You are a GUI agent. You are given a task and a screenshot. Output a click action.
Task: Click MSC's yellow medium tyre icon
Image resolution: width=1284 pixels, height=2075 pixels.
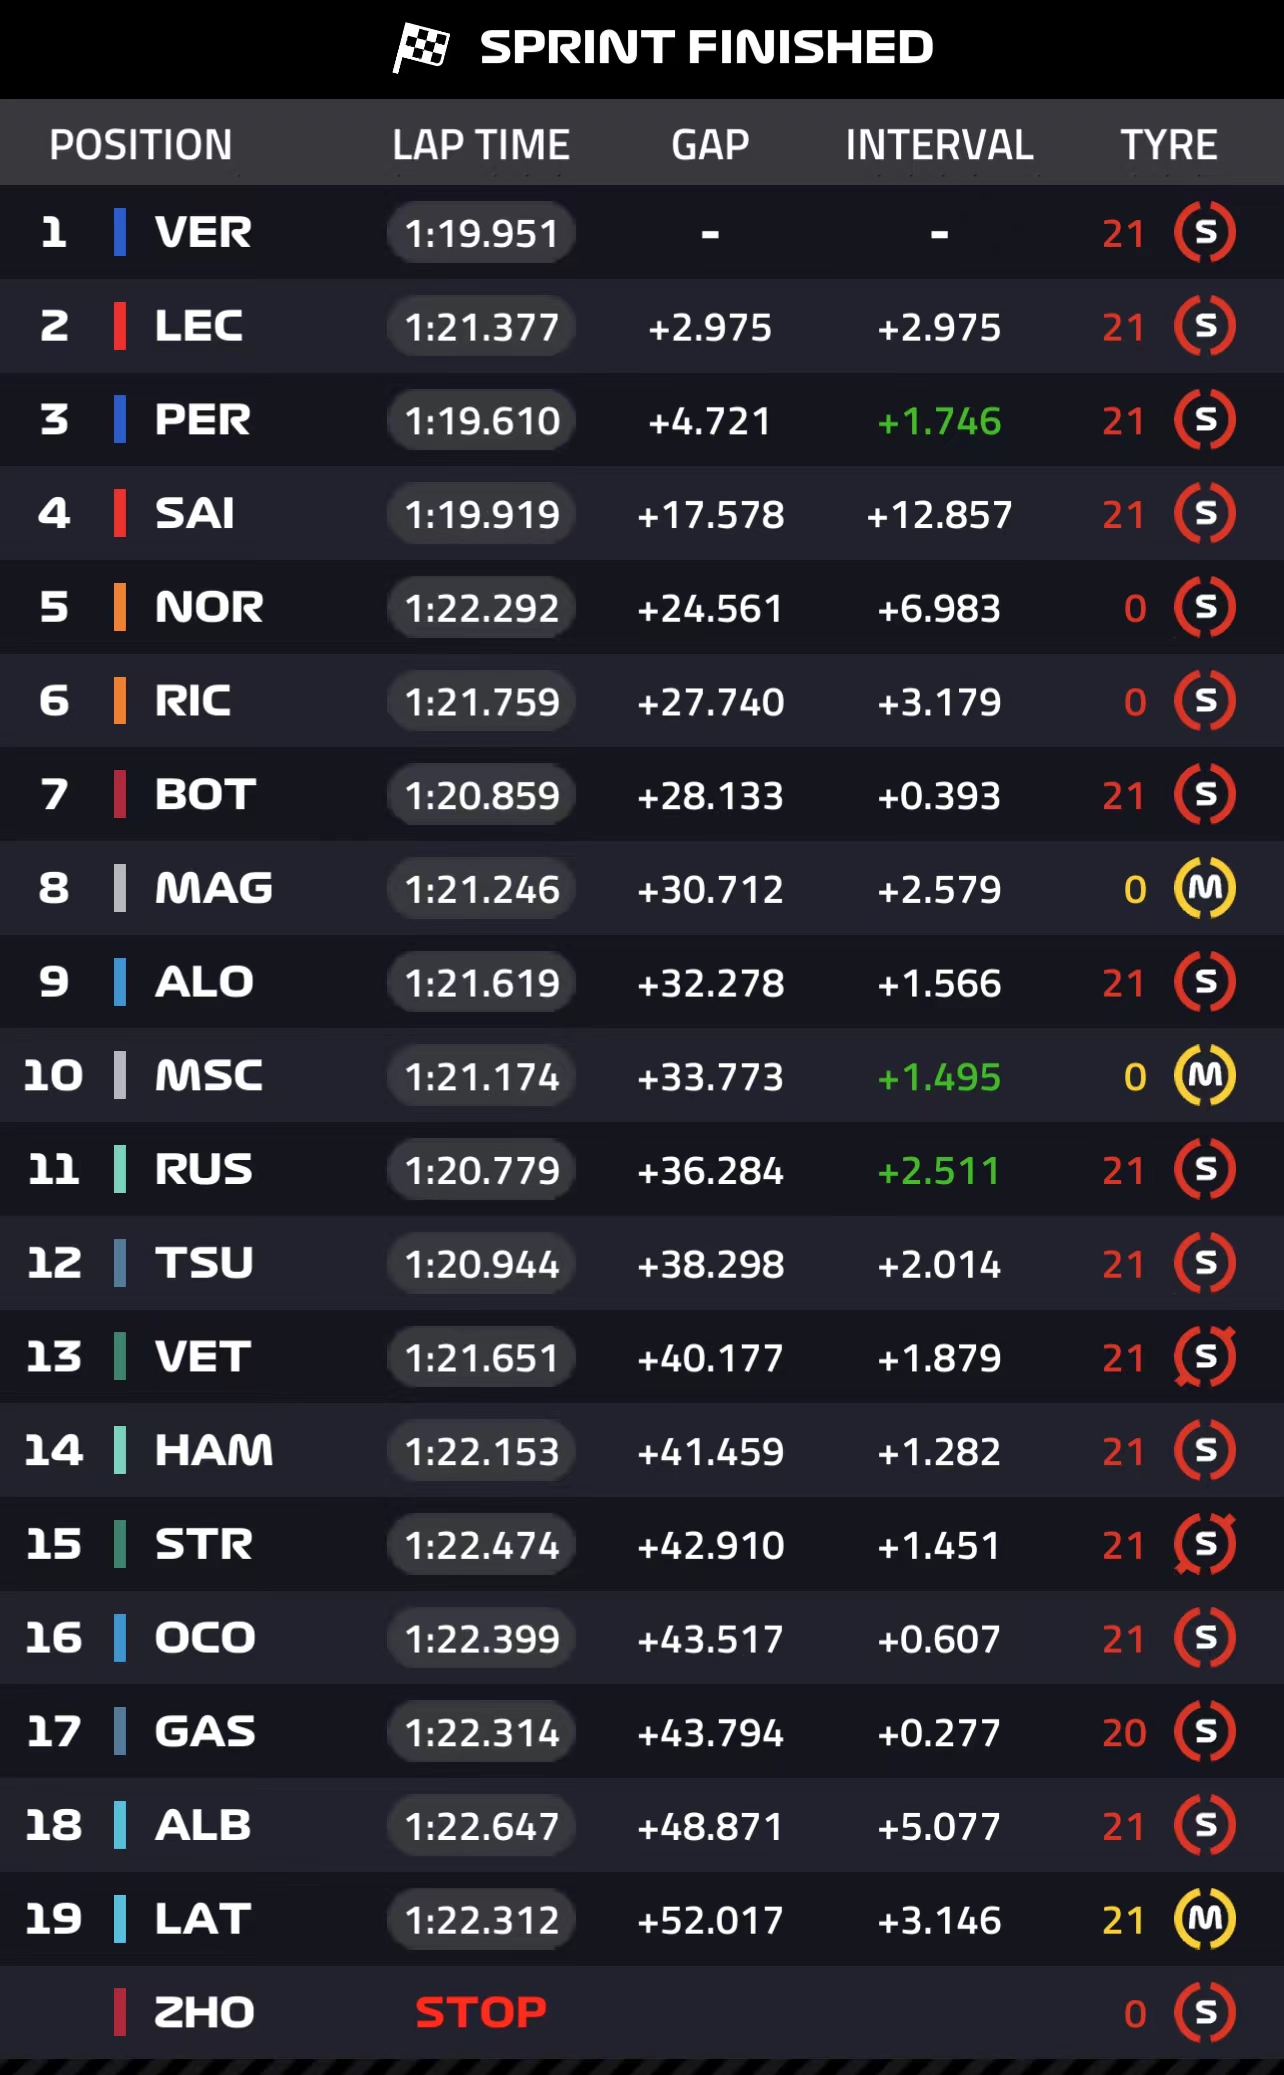1205,1075
